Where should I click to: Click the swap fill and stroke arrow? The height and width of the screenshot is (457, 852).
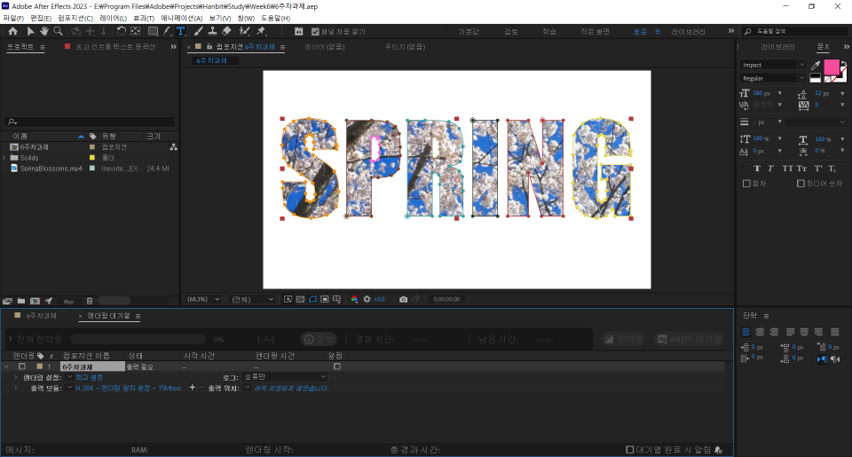point(843,64)
